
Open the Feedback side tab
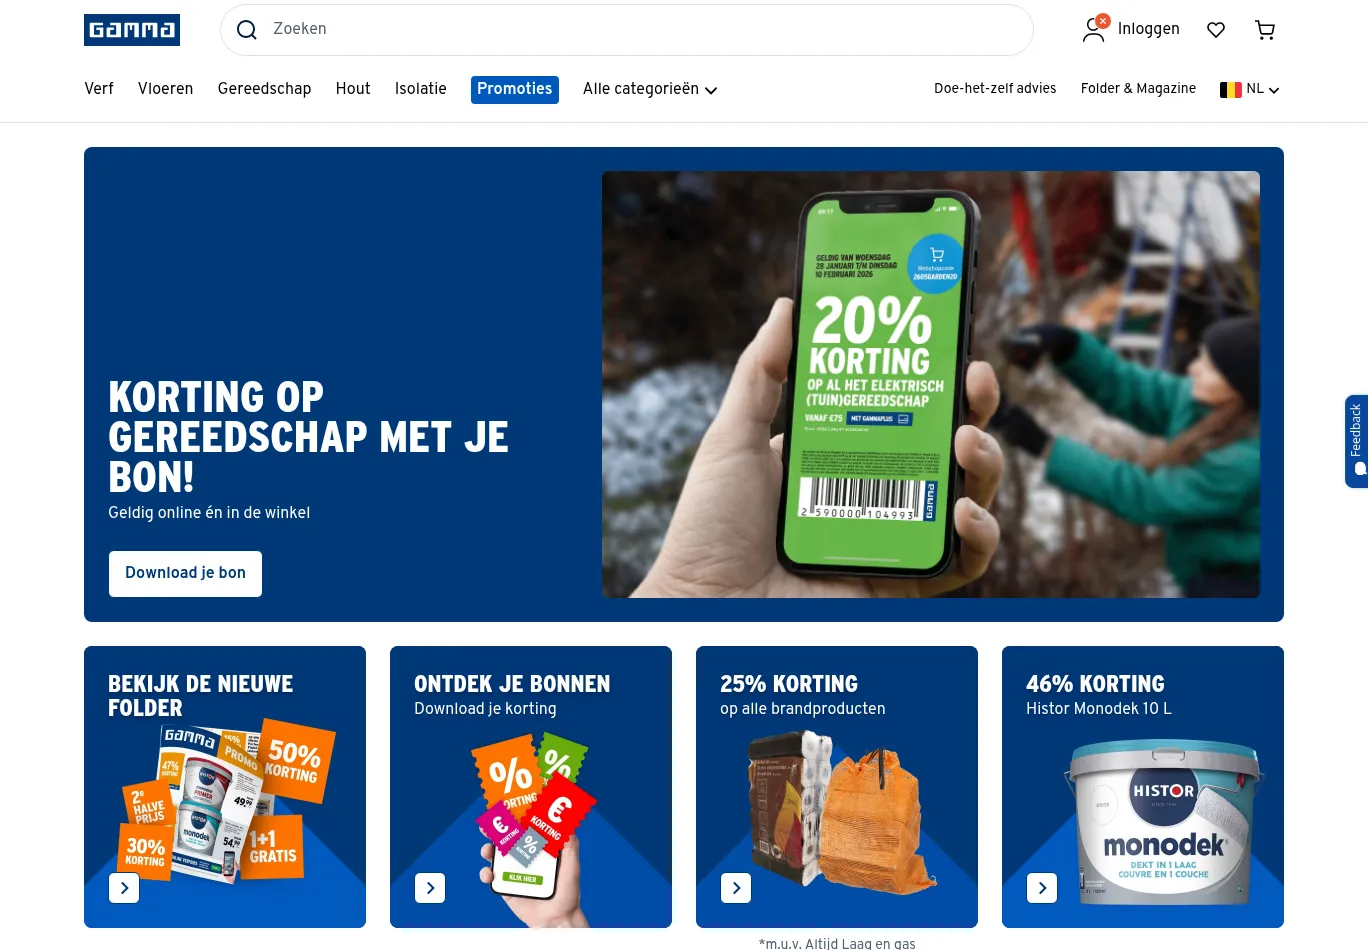click(1356, 441)
